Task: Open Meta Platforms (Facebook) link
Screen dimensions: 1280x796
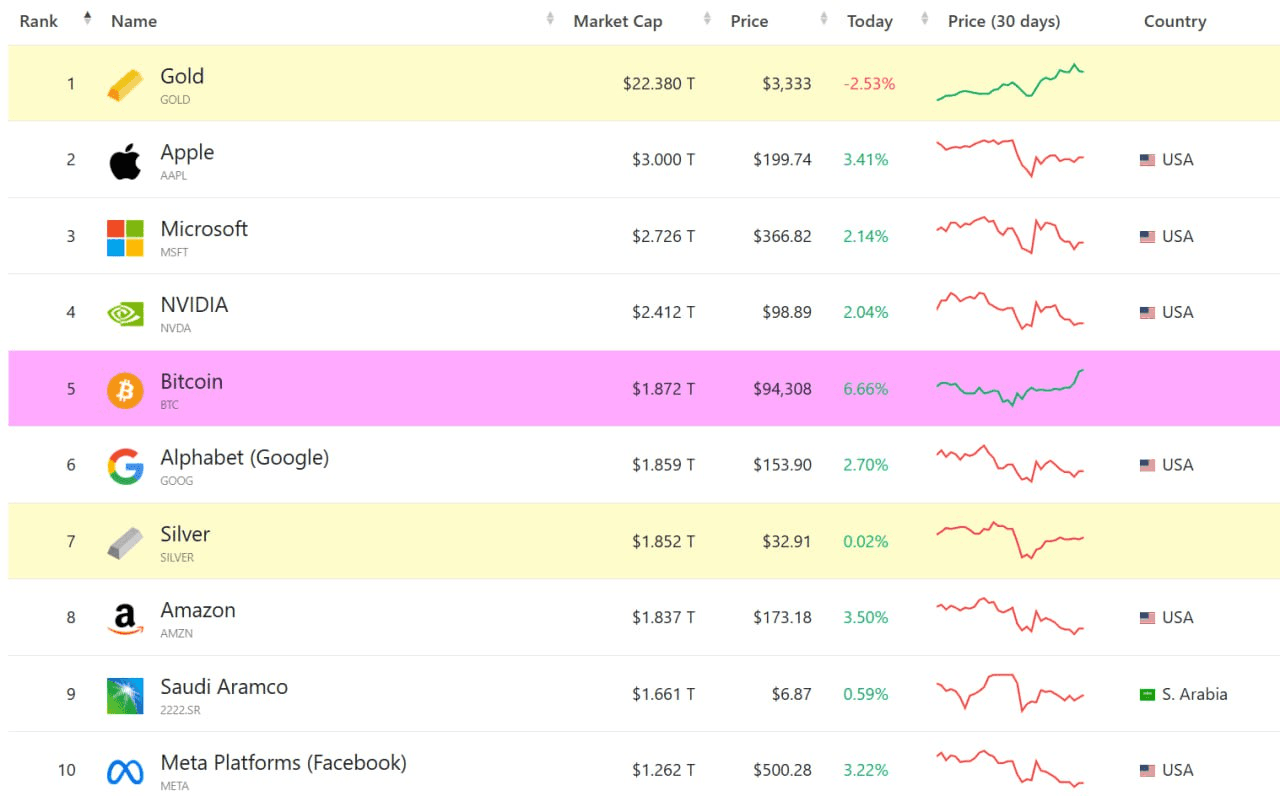Action: [x=283, y=763]
